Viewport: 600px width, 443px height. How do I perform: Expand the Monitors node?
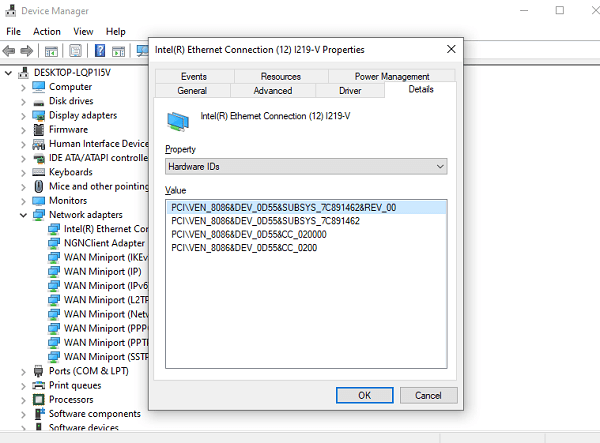coord(23,201)
